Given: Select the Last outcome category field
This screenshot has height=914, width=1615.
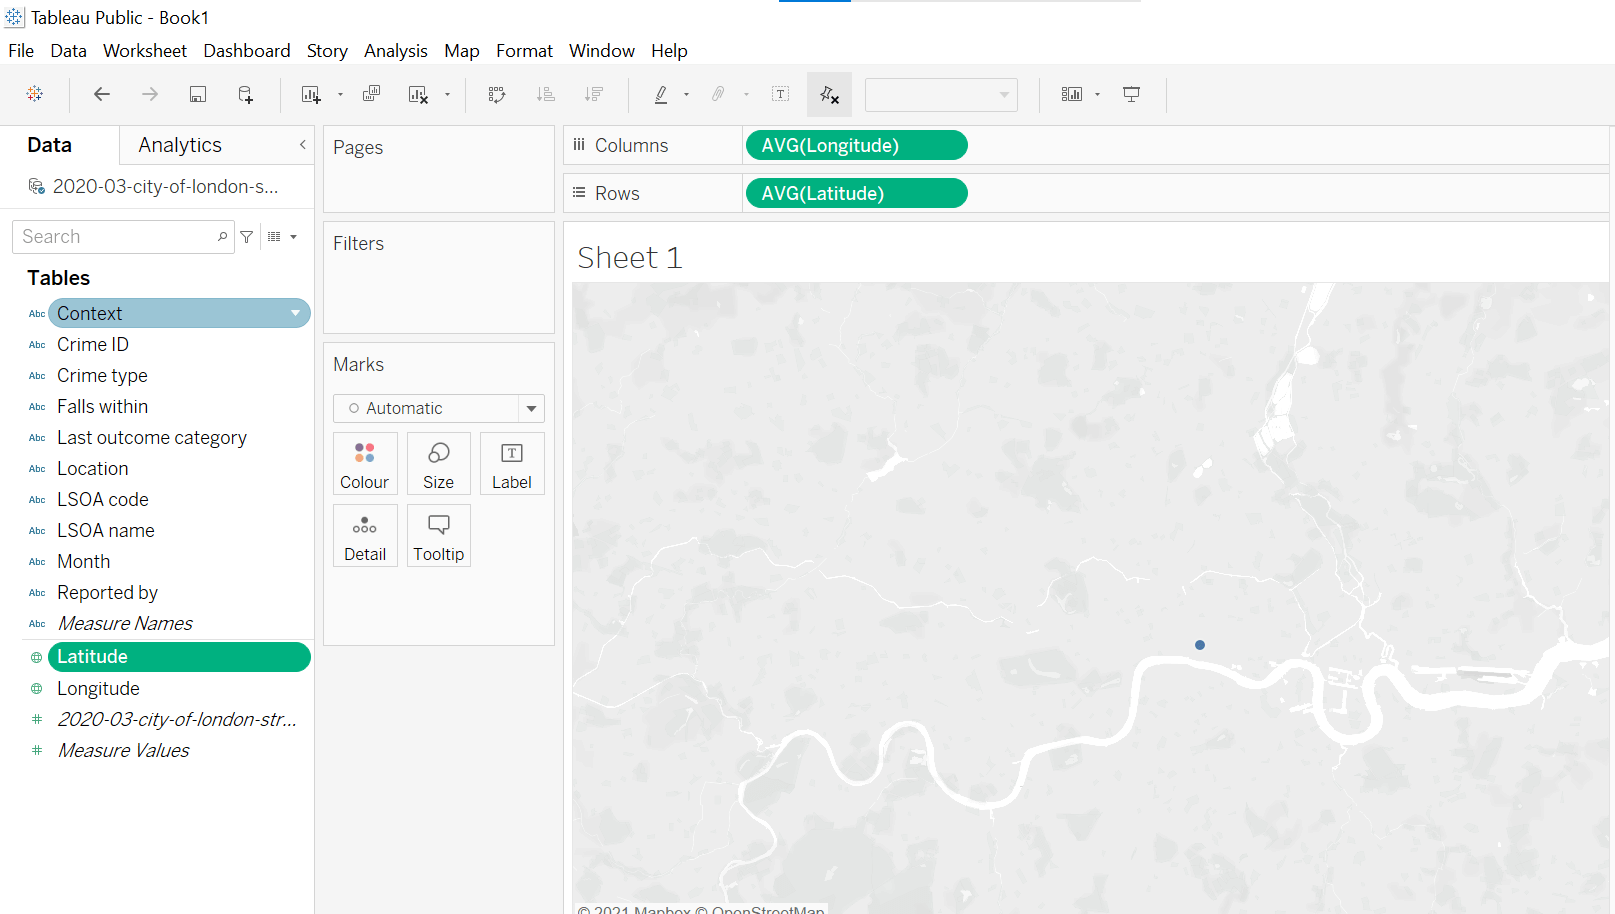Looking at the screenshot, I should click(x=152, y=438).
